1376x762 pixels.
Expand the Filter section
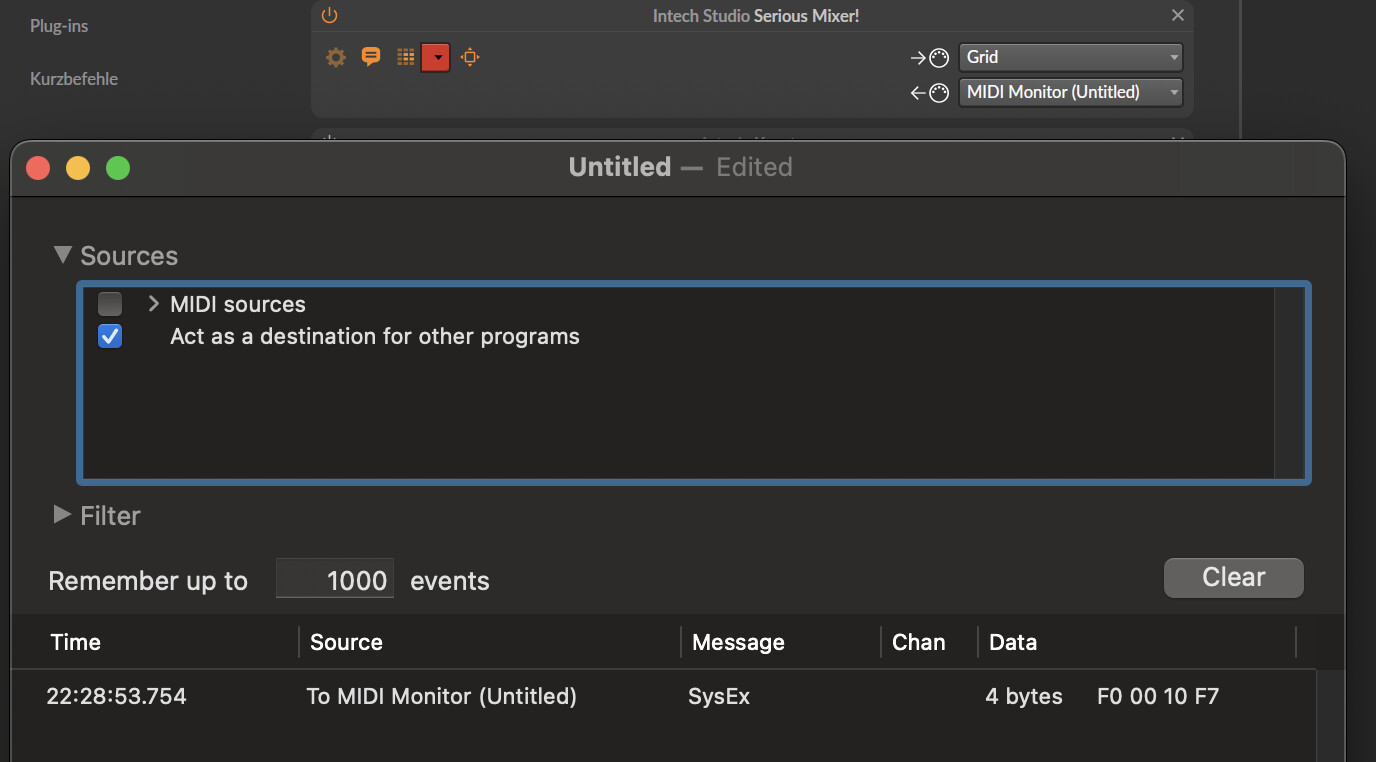click(x=63, y=515)
